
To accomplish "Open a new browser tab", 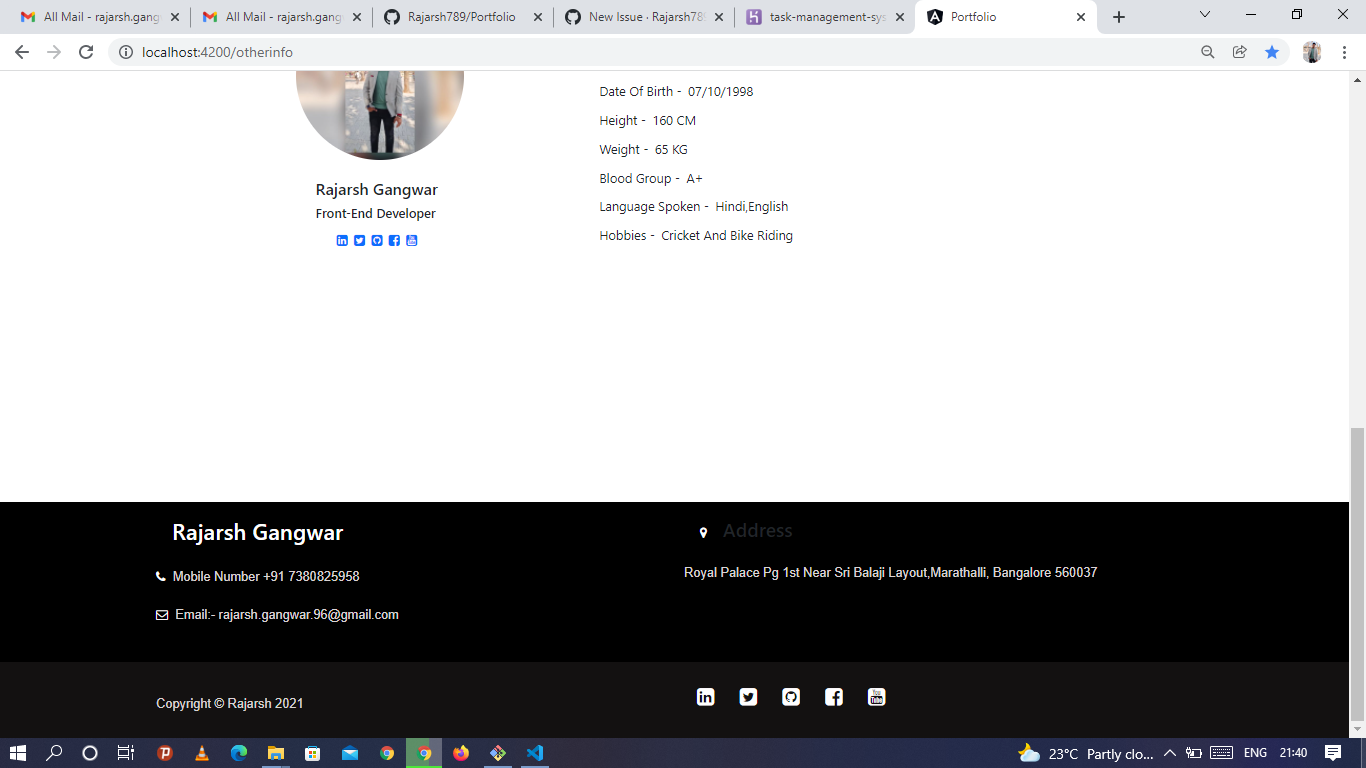I will tap(1119, 17).
